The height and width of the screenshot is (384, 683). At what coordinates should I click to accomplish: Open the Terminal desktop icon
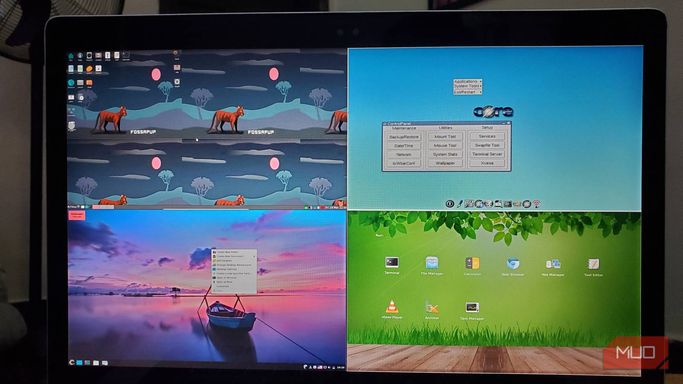(x=392, y=263)
